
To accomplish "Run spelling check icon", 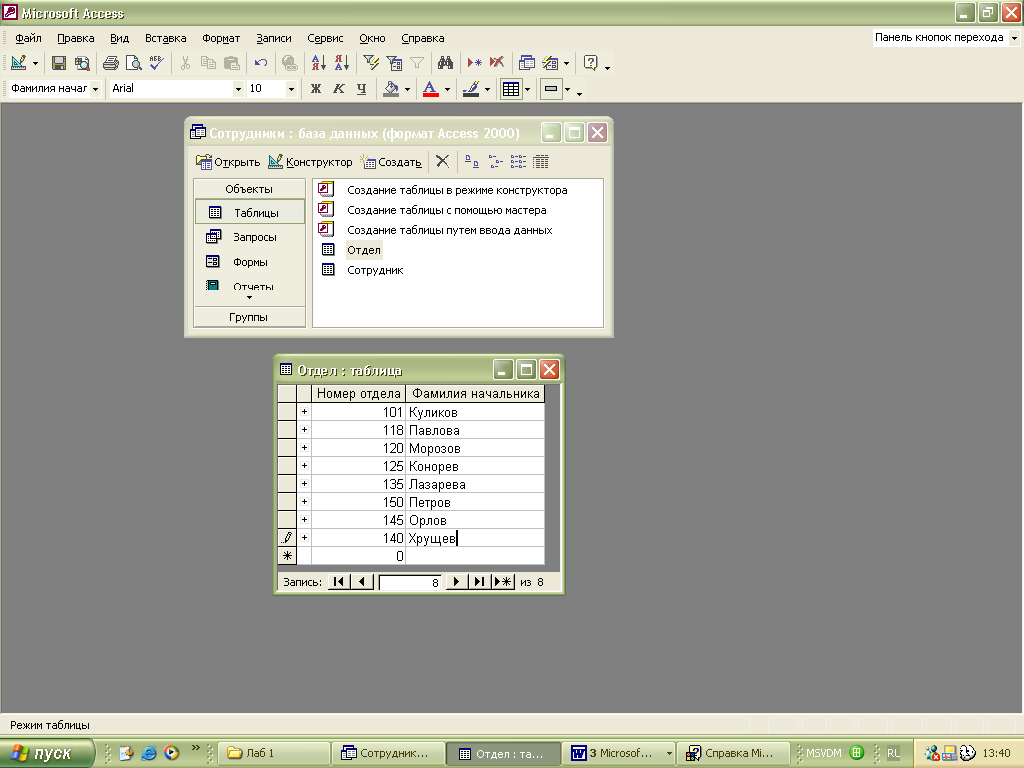I will pyautogui.click(x=156, y=63).
